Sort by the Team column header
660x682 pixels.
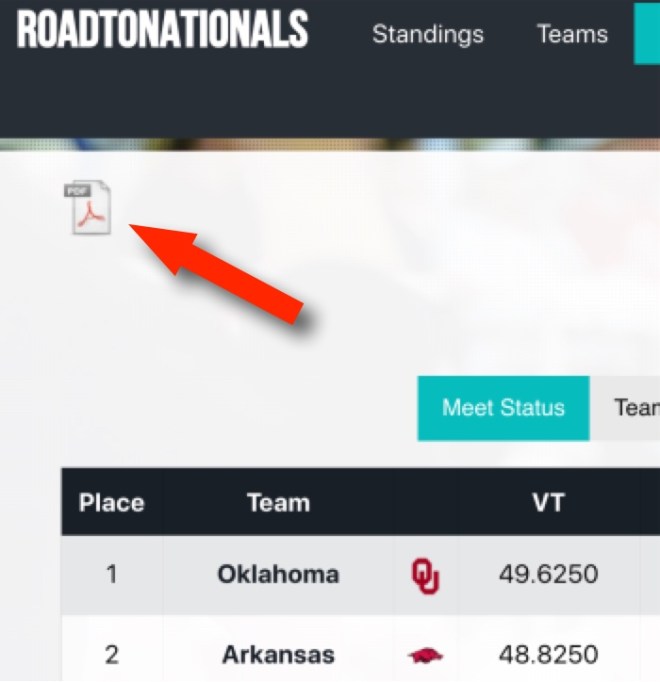click(278, 502)
